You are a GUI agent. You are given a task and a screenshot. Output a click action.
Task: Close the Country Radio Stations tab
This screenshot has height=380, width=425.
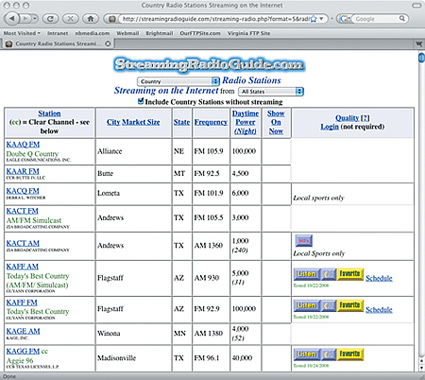point(108,44)
